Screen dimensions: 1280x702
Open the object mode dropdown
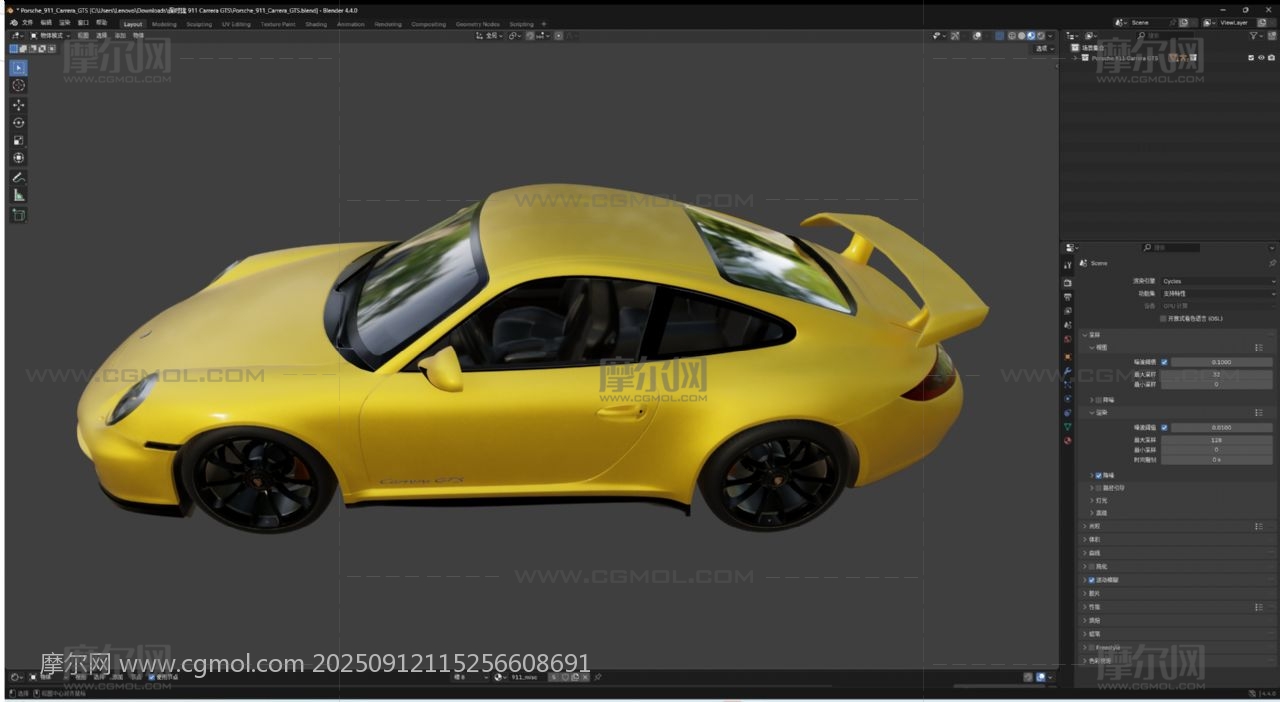(51, 36)
